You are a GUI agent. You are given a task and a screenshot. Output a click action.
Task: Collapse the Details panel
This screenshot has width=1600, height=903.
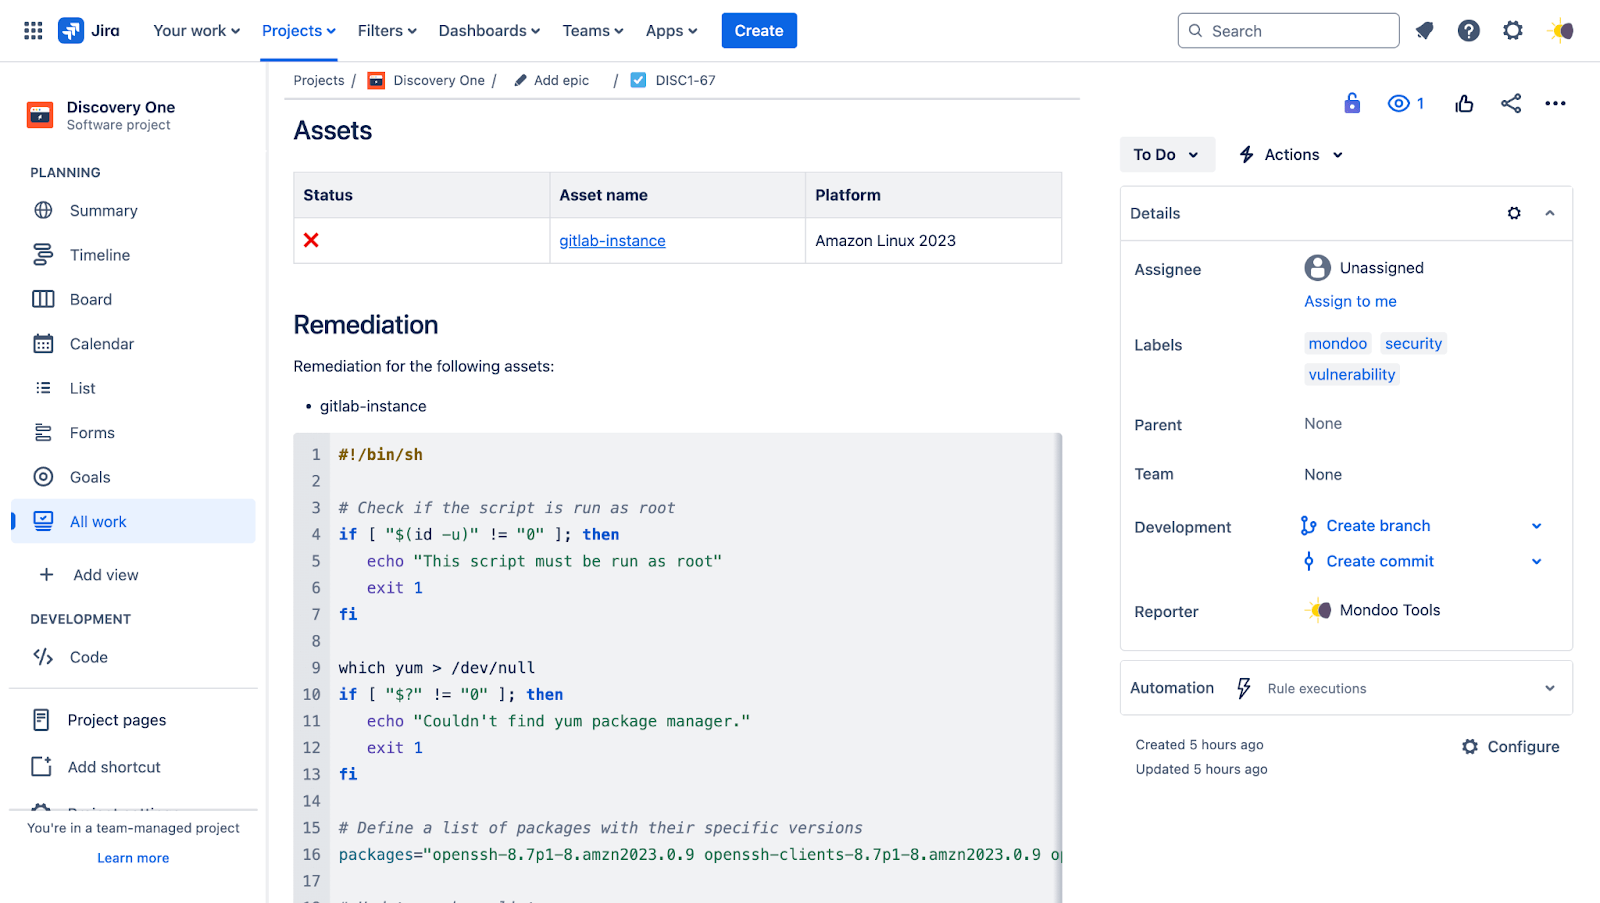(1550, 213)
